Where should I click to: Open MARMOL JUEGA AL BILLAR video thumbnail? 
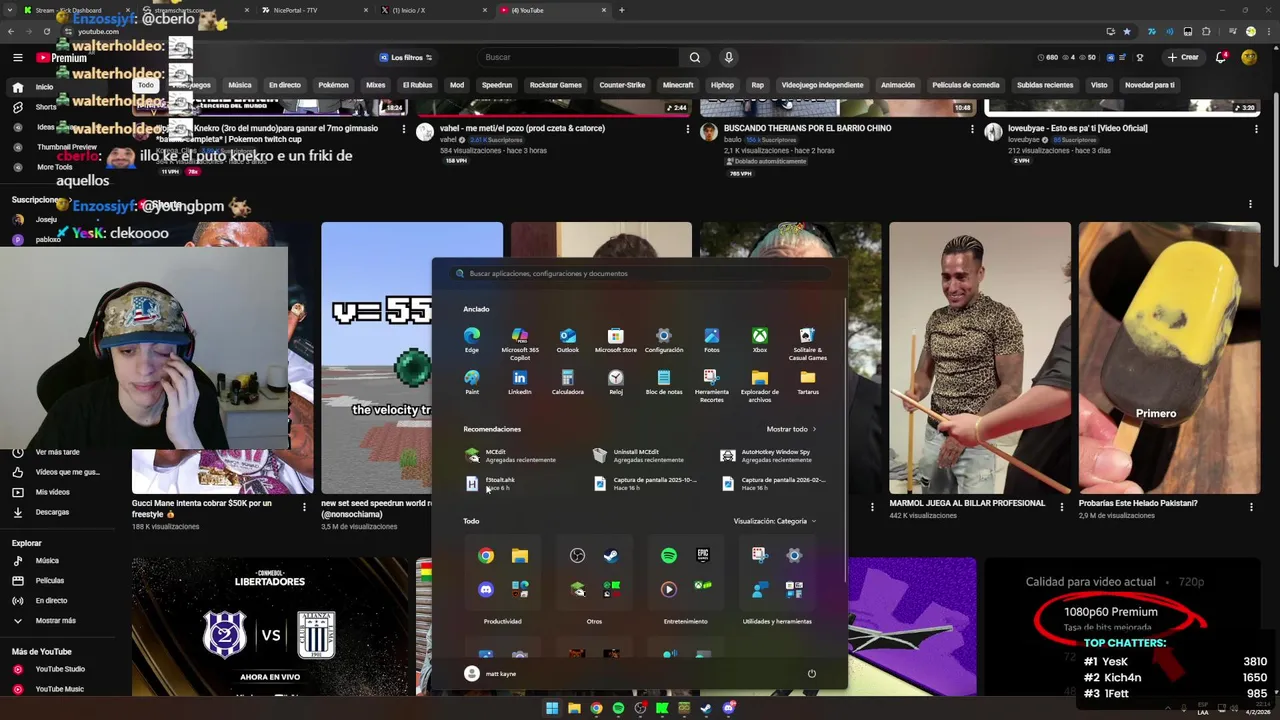pyautogui.click(x=980, y=358)
